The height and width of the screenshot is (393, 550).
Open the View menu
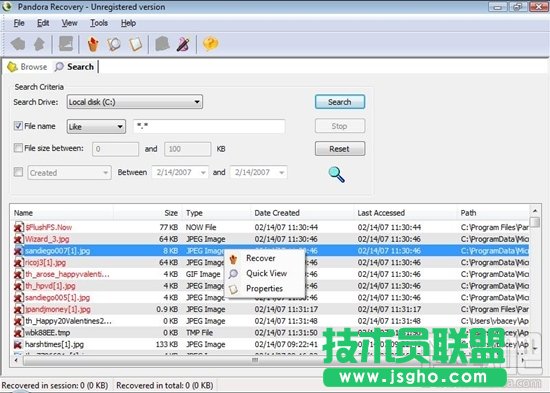point(69,23)
